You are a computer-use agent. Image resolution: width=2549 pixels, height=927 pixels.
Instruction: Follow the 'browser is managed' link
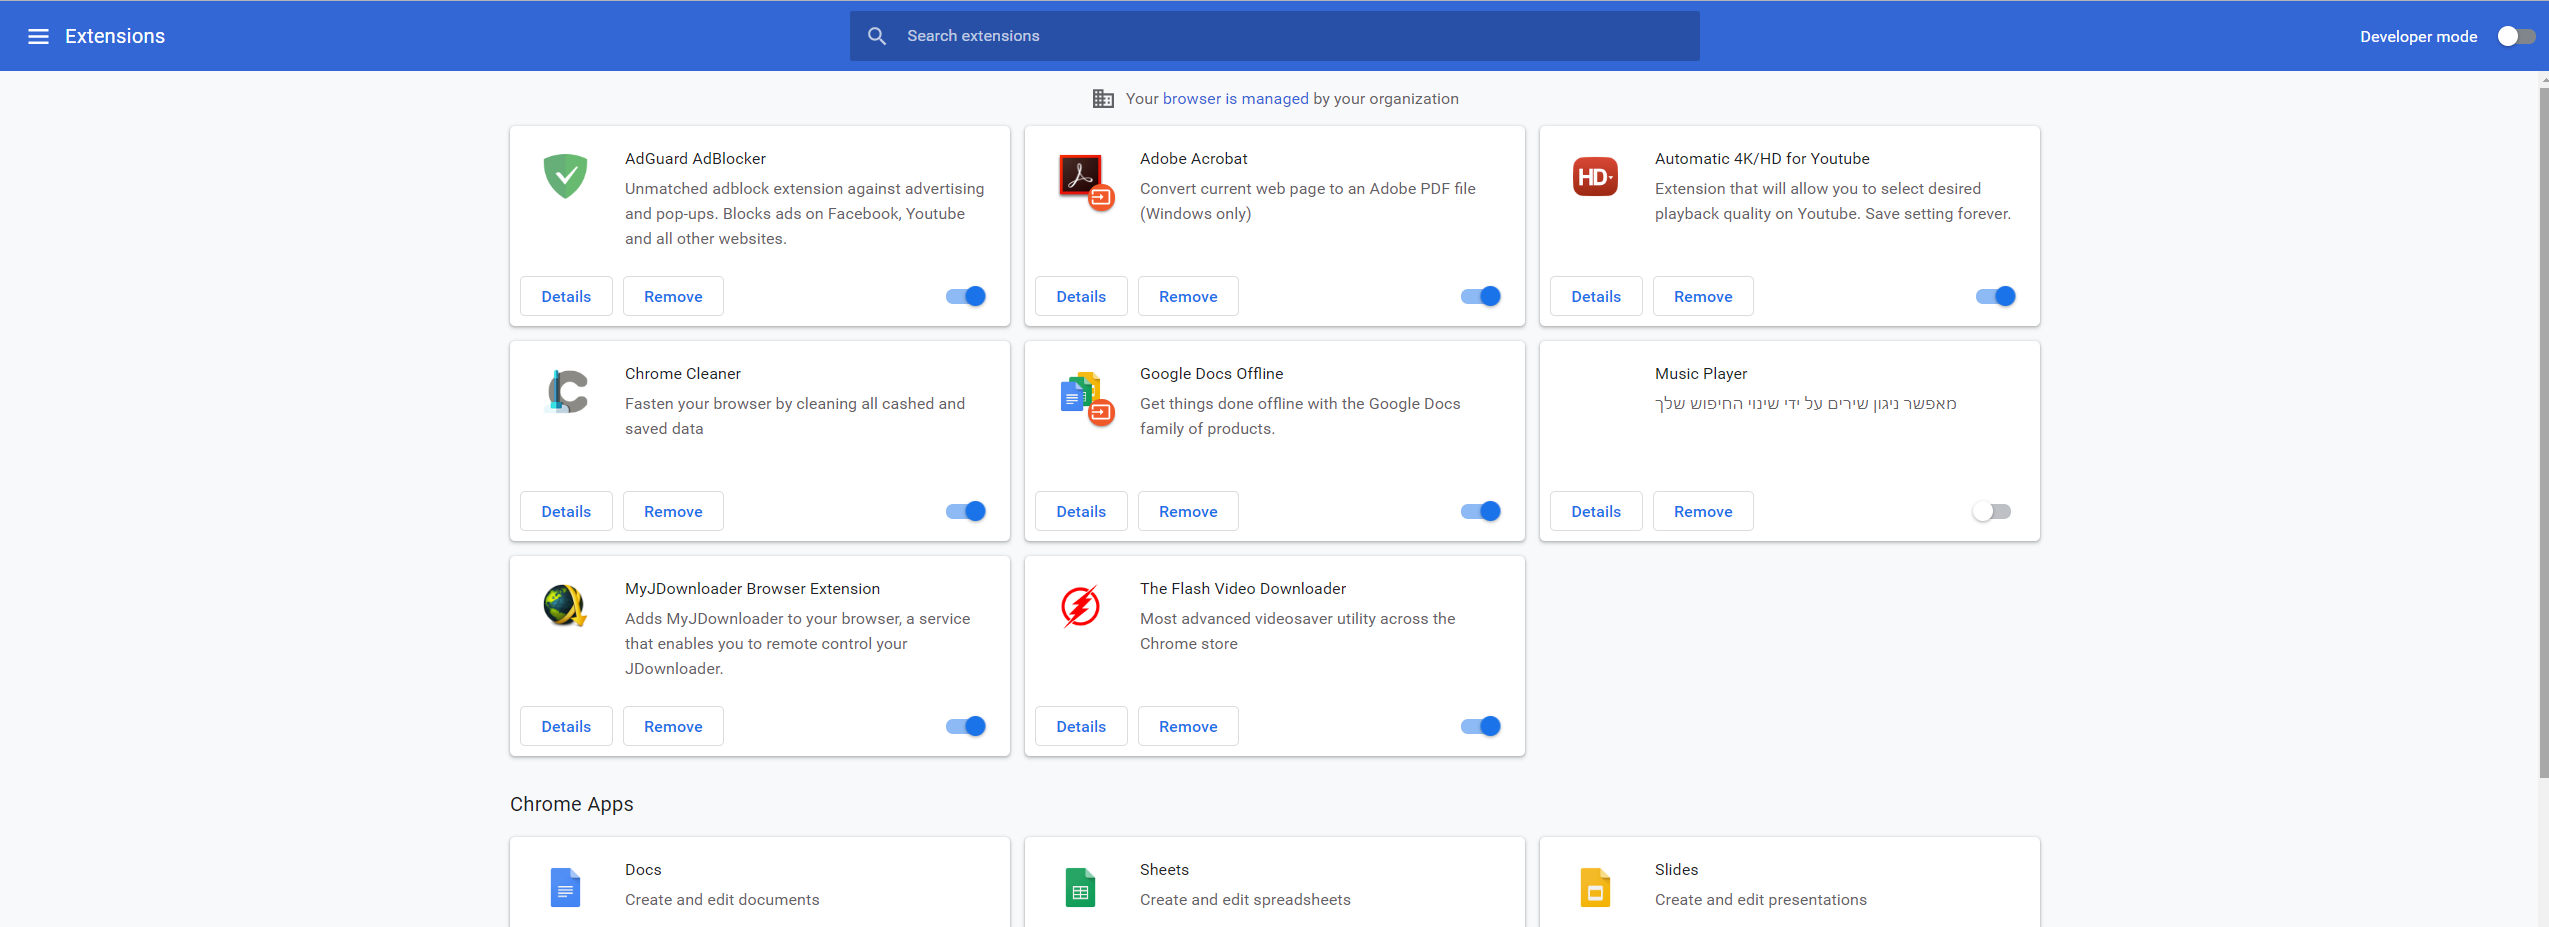click(x=1235, y=98)
